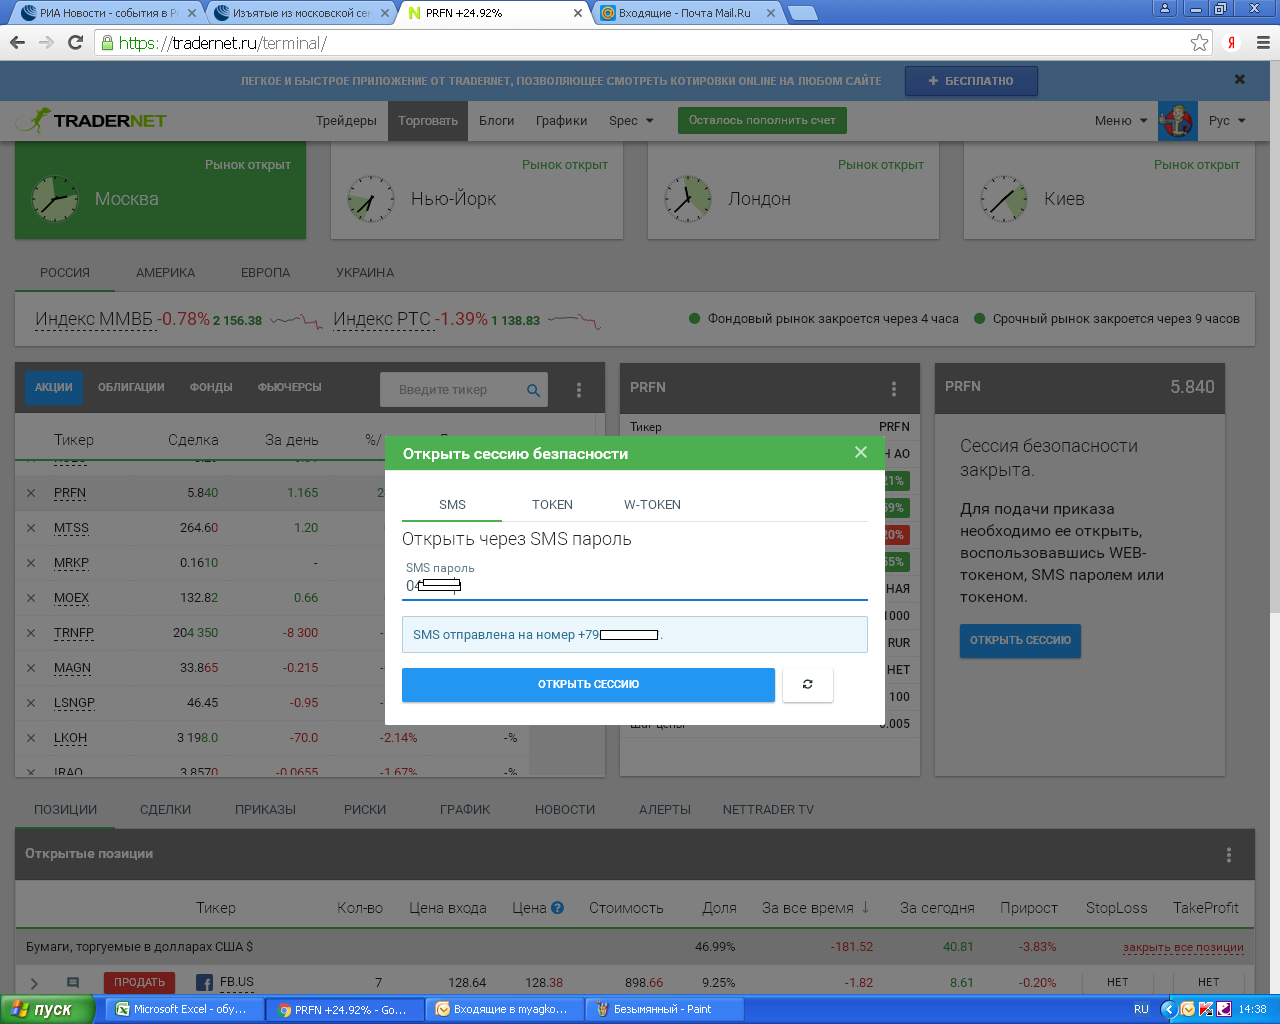Click the refresh SMS icon button
Image resolution: width=1280 pixels, height=1024 pixels.
coord(808,685)
